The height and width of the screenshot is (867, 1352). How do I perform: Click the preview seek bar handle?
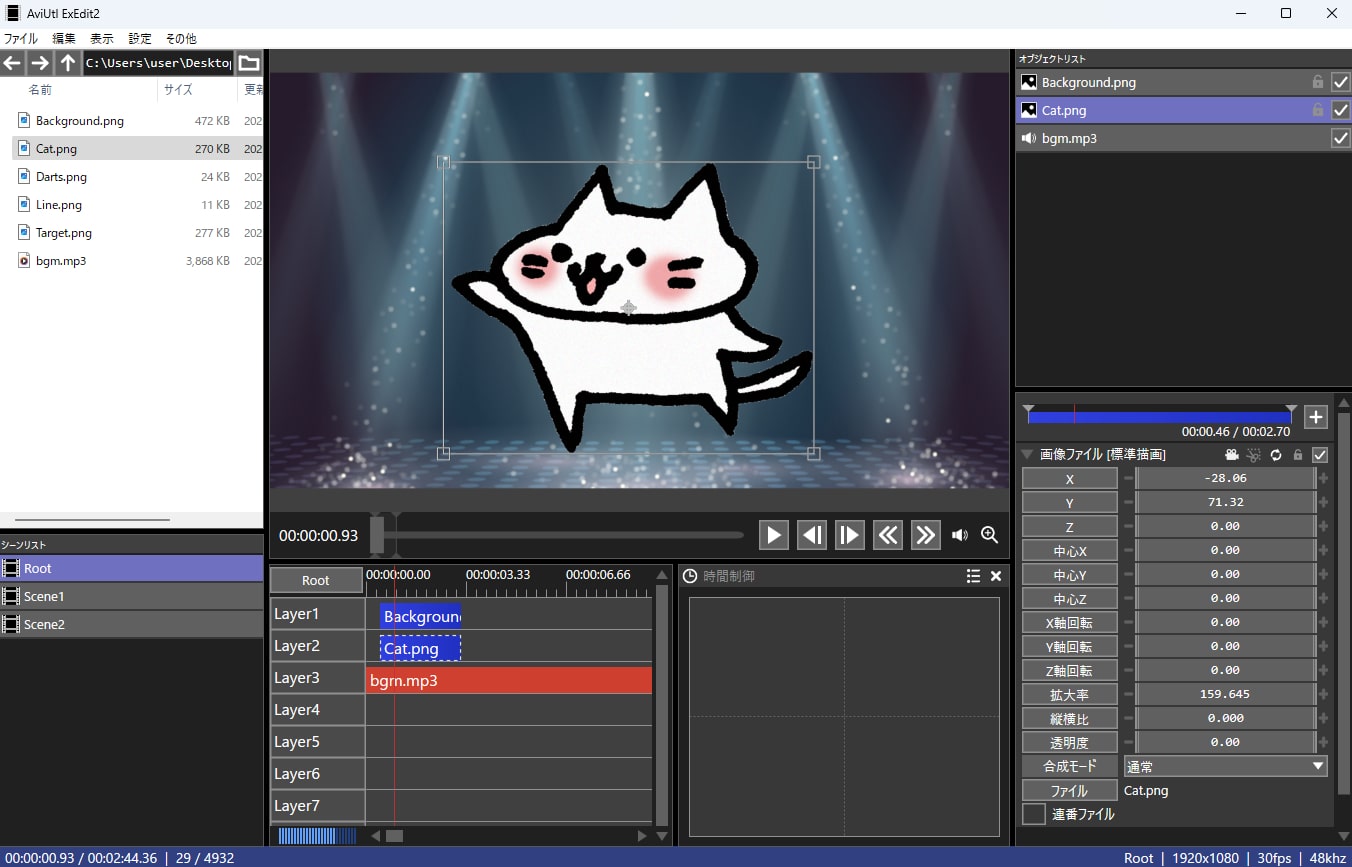coord(377,535)
